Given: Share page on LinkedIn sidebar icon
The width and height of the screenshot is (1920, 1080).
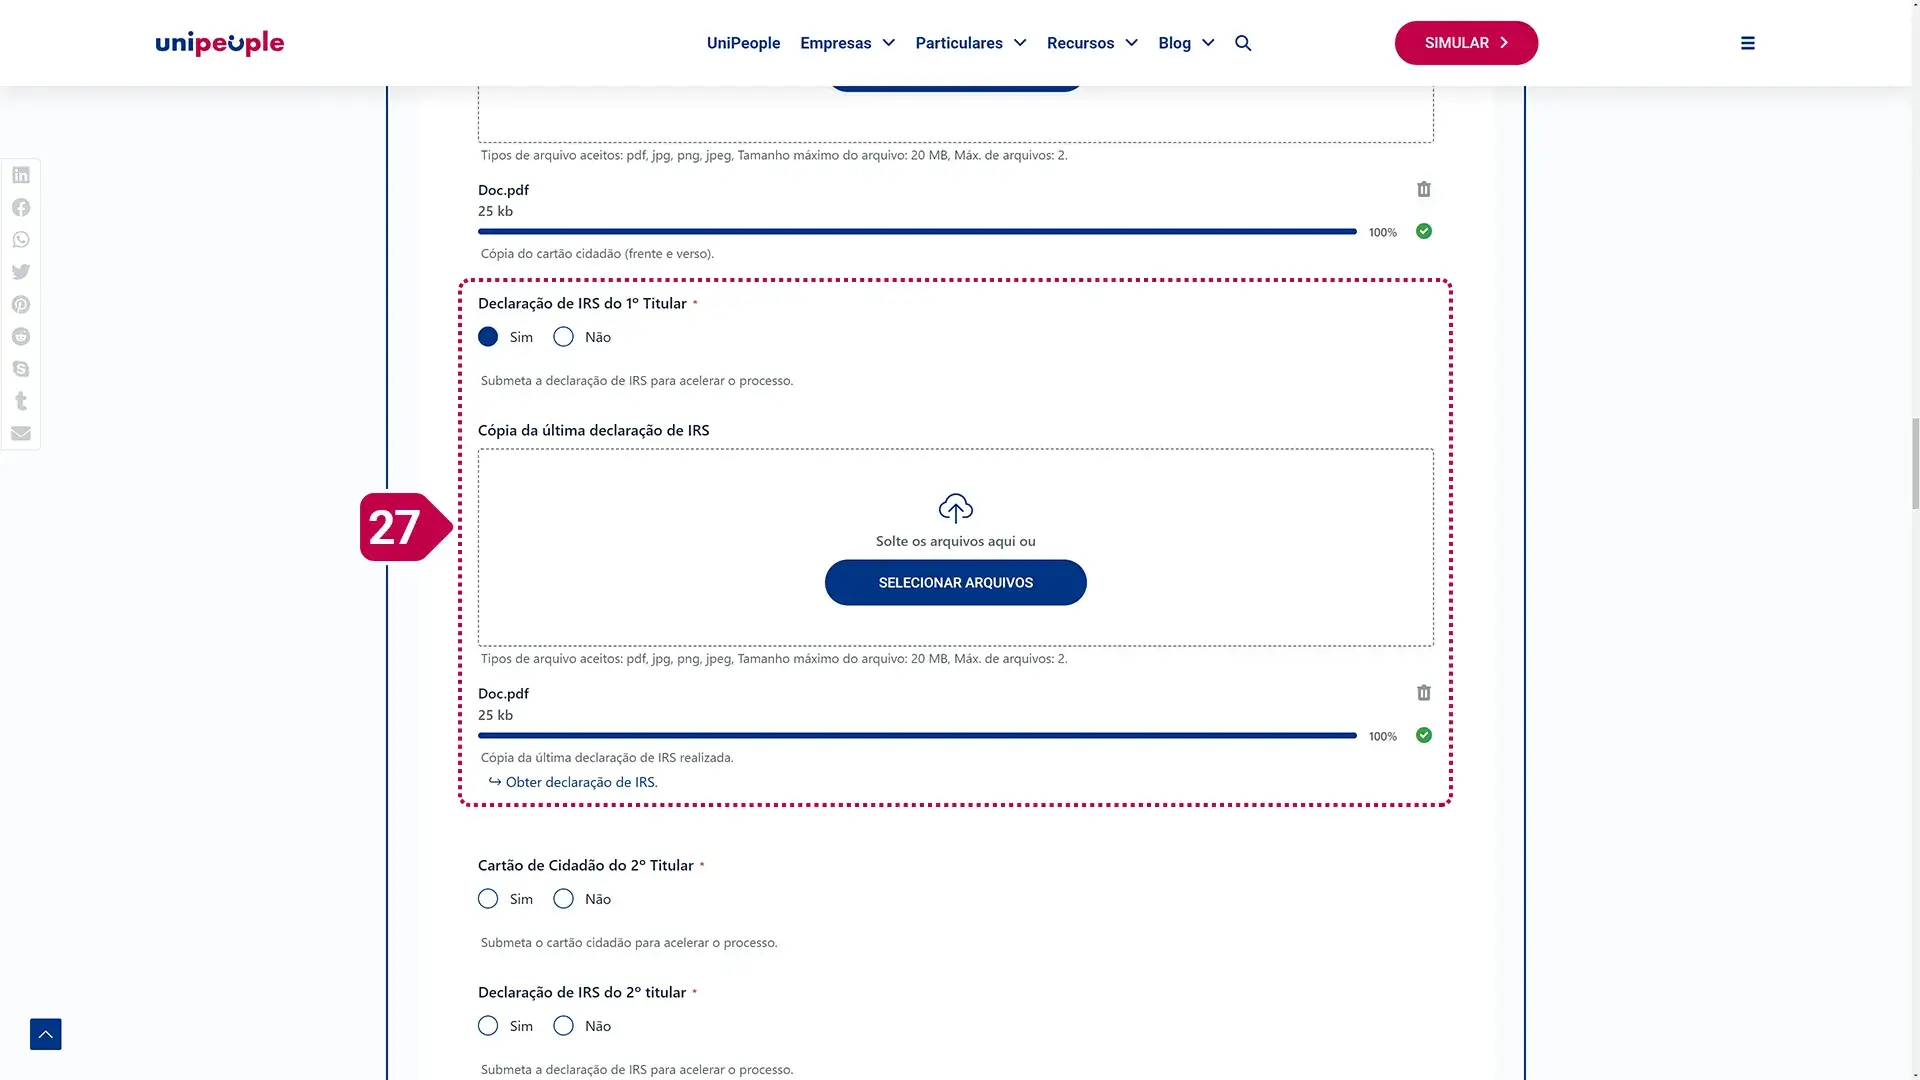Looking at the screenshot, I should (x=21, y=175).
